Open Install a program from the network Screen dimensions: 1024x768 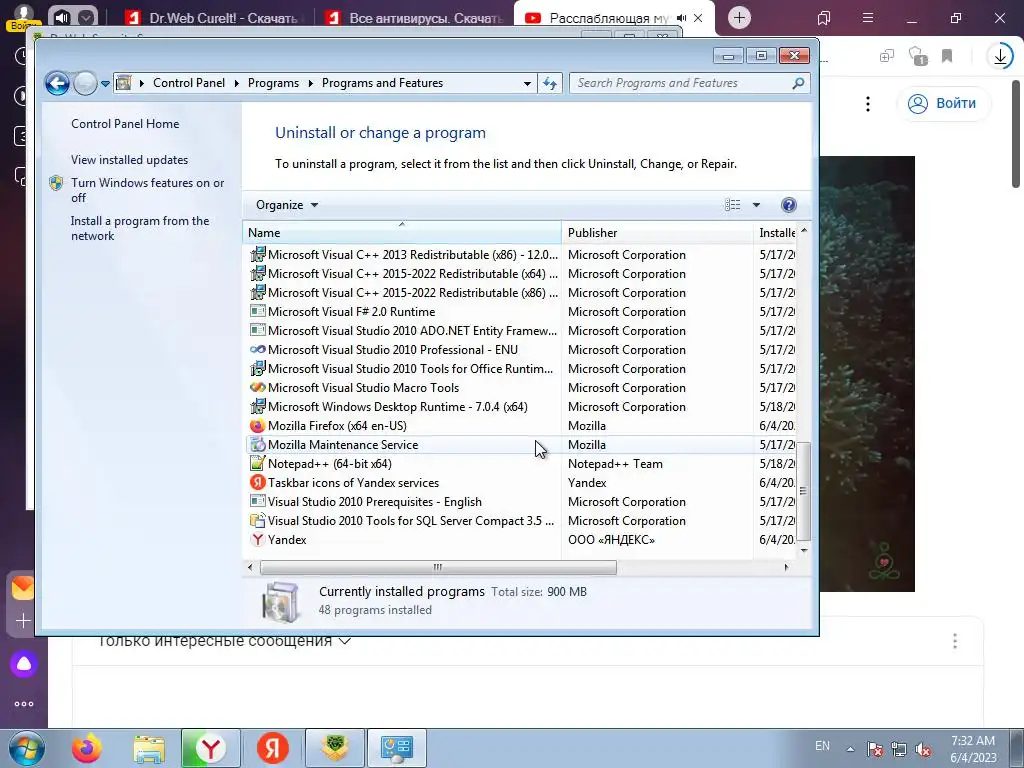140,228
